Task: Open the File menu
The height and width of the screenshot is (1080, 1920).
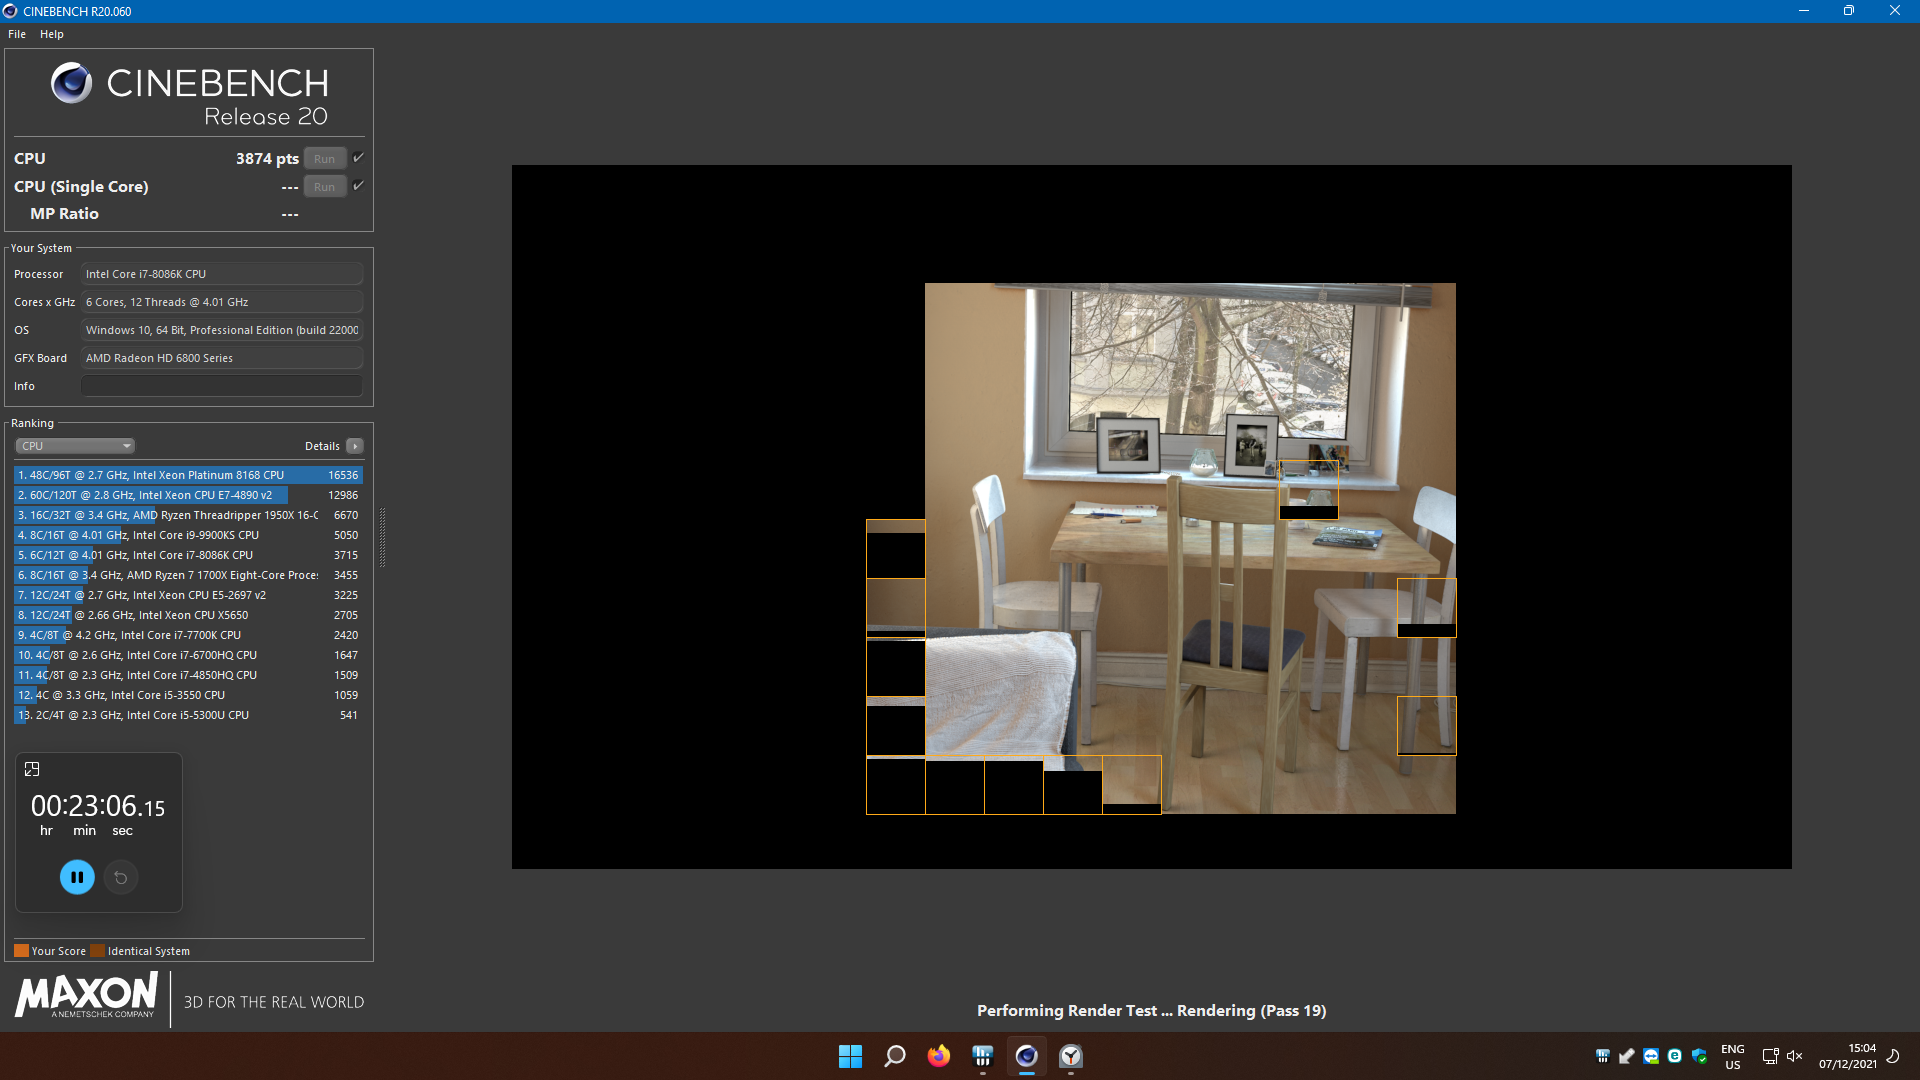Action: pos(17,34)
